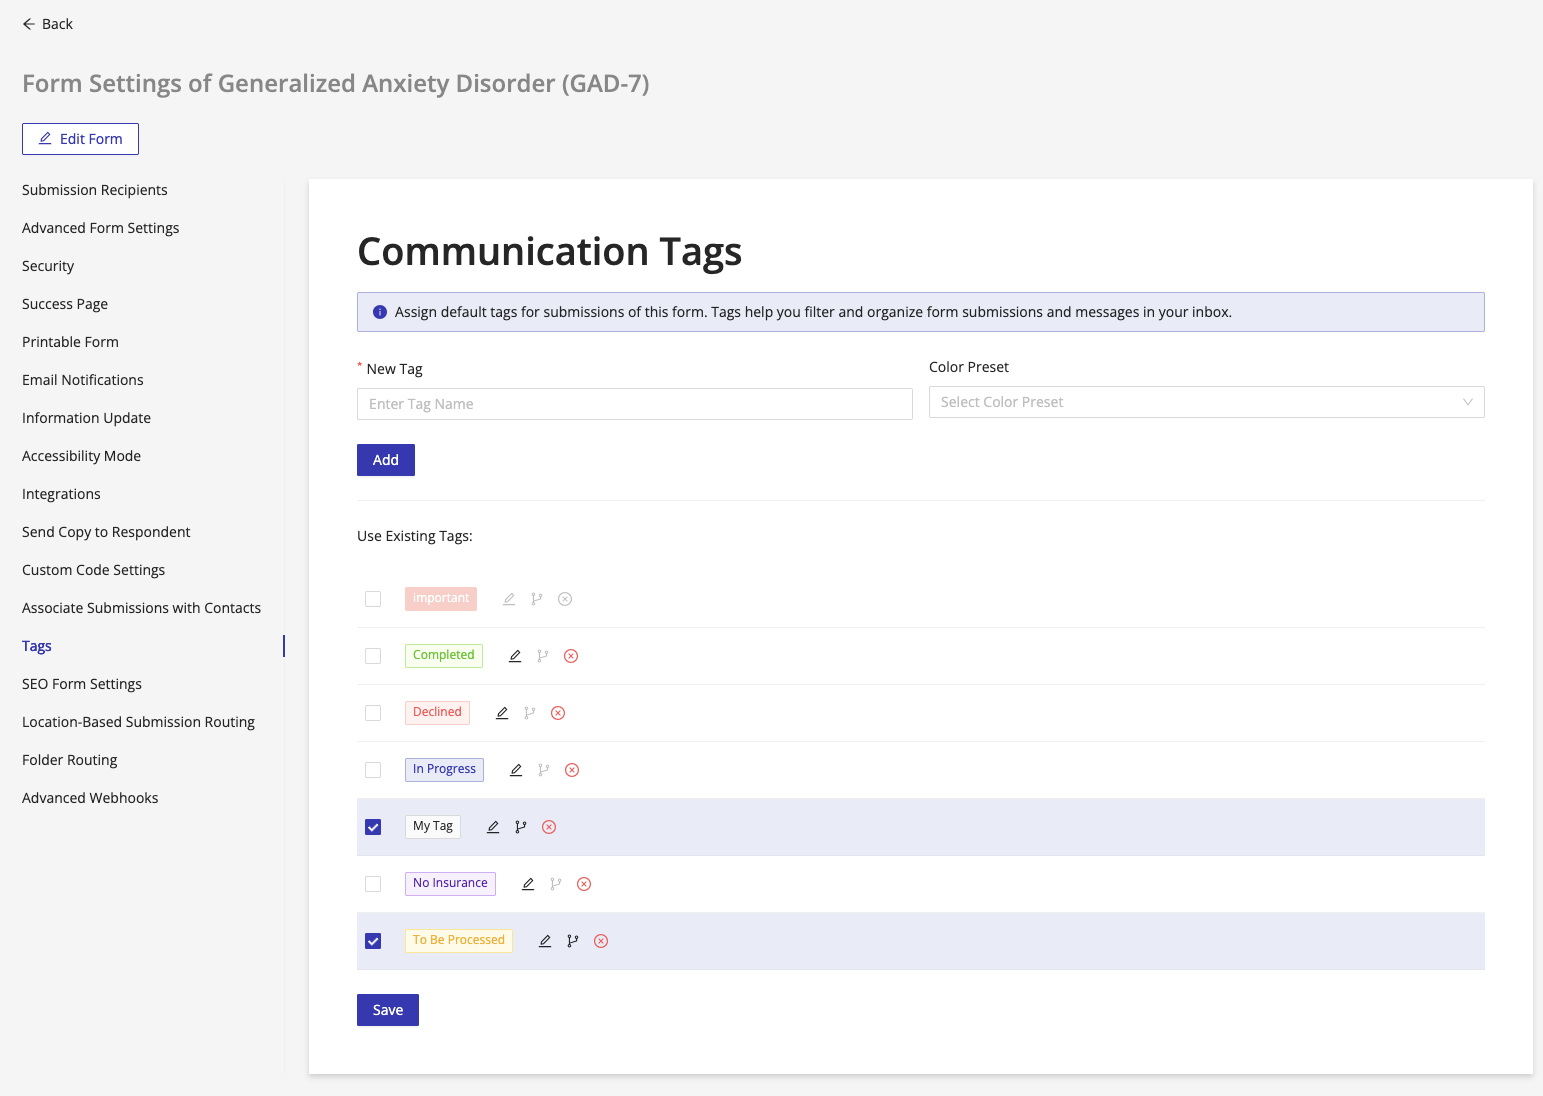
Task: Focus the Enter Tag Name field
Action: pyautogui.click(x=635, y=404)
